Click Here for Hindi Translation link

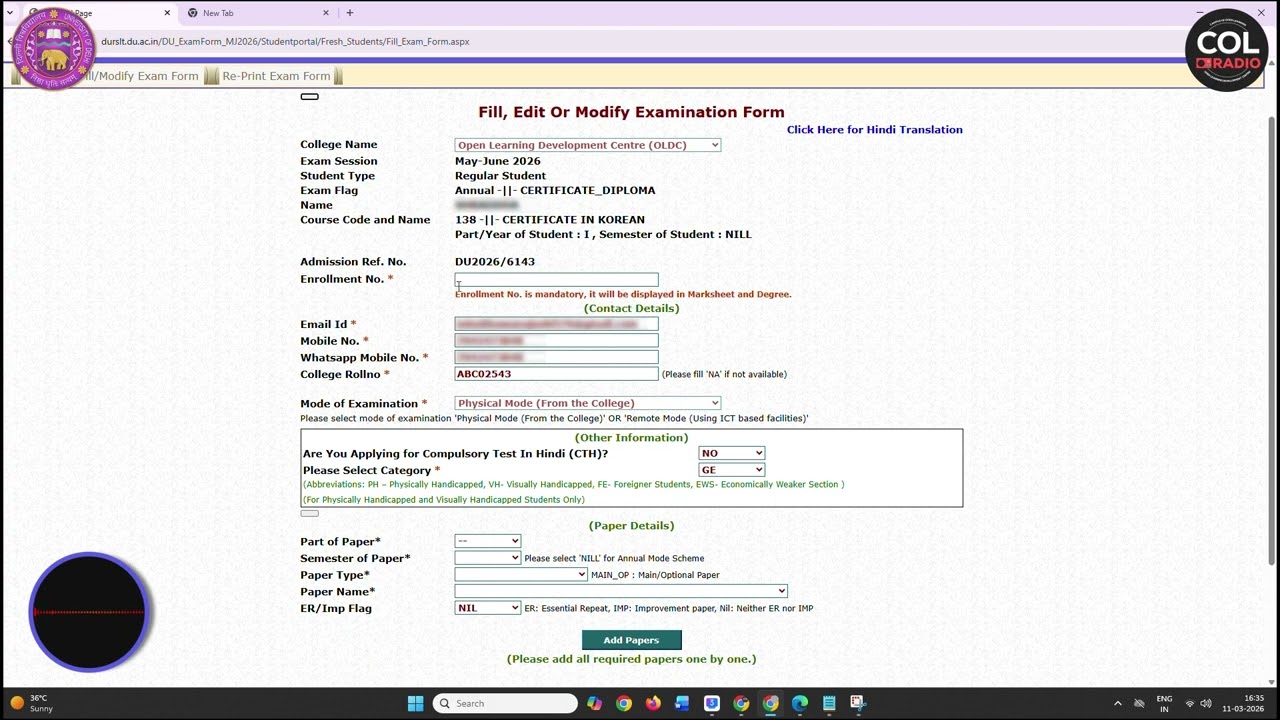(x=874, y=129)
